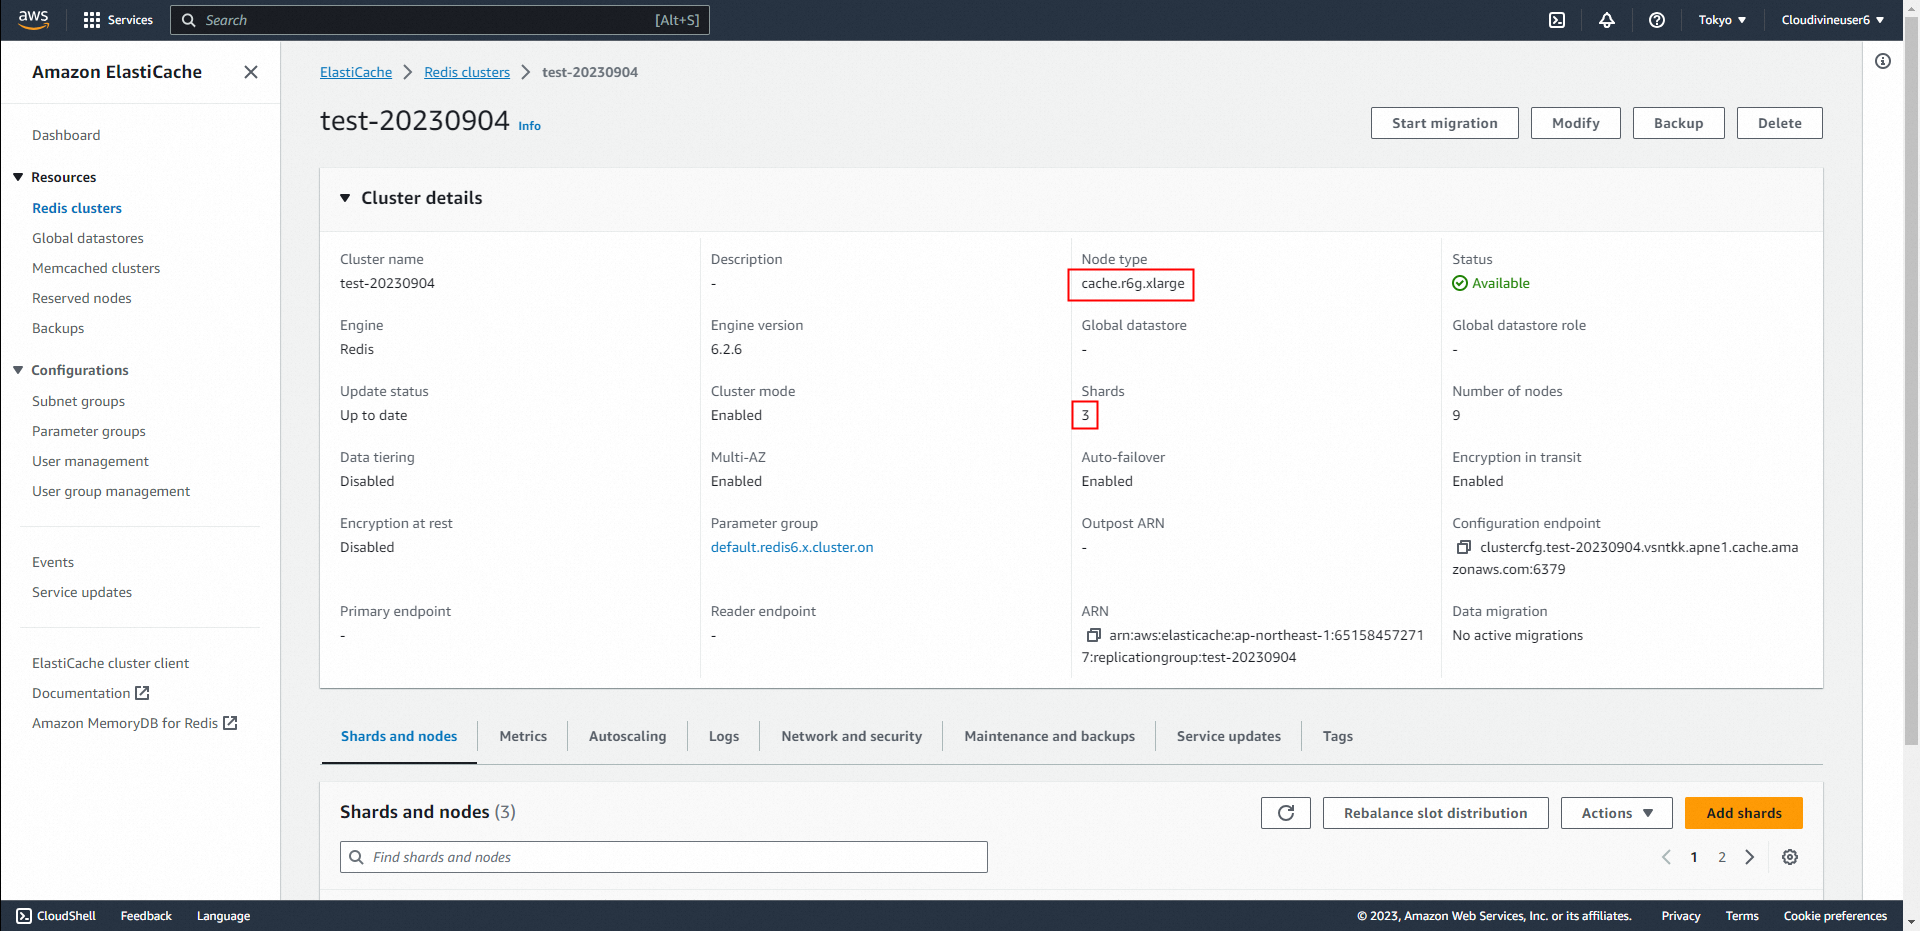1920x931 pixels.
Task: Open the default.redis6.x.cluster.on parameter group
Action: pos(792,547)
